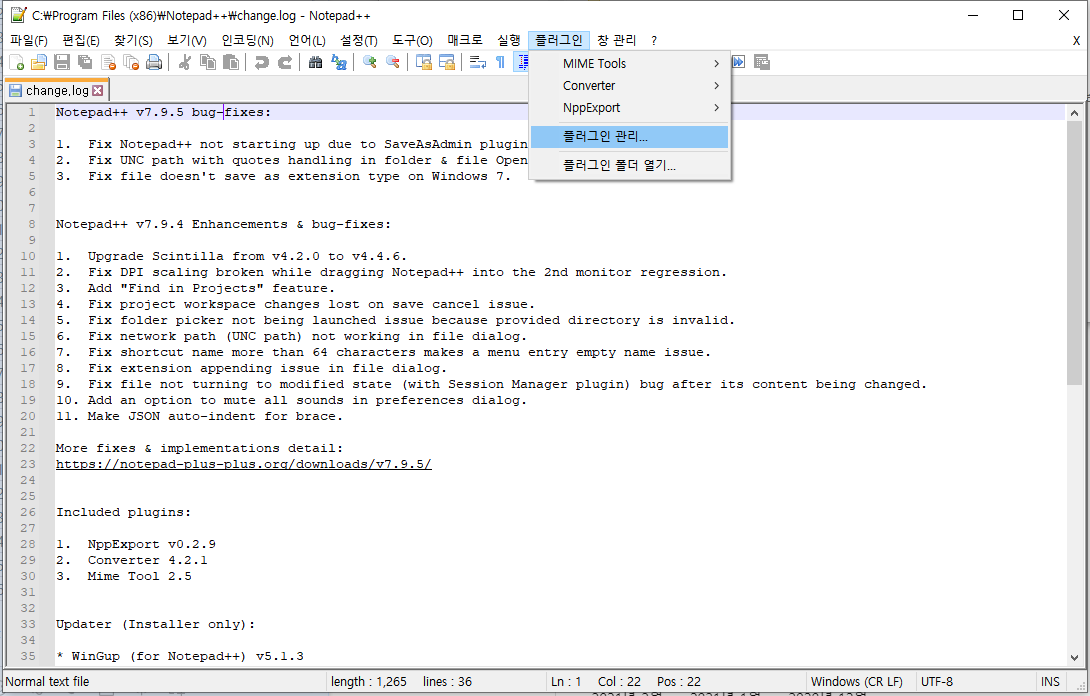Open the 언어(L) menu

[307, 40]
